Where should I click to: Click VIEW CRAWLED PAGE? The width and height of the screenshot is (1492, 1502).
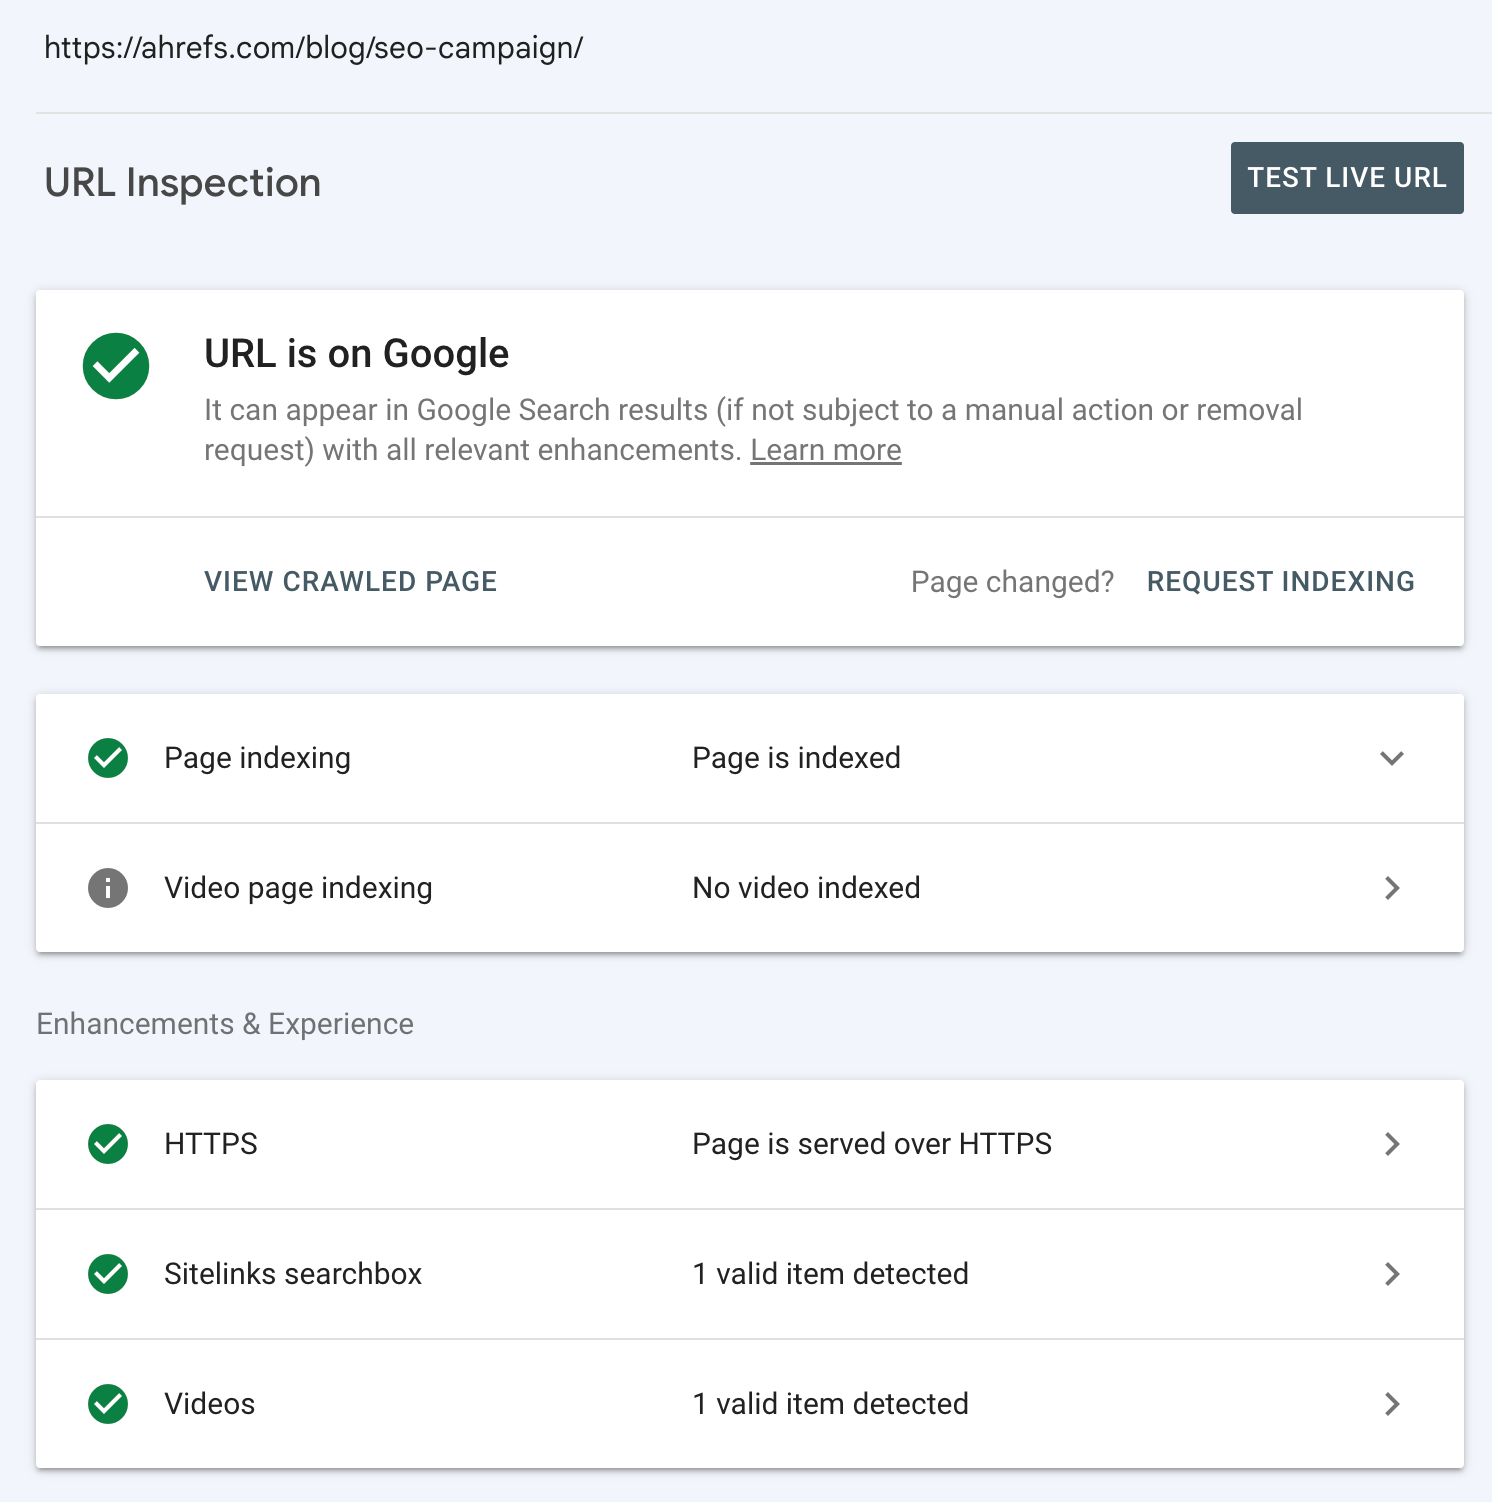350,581
